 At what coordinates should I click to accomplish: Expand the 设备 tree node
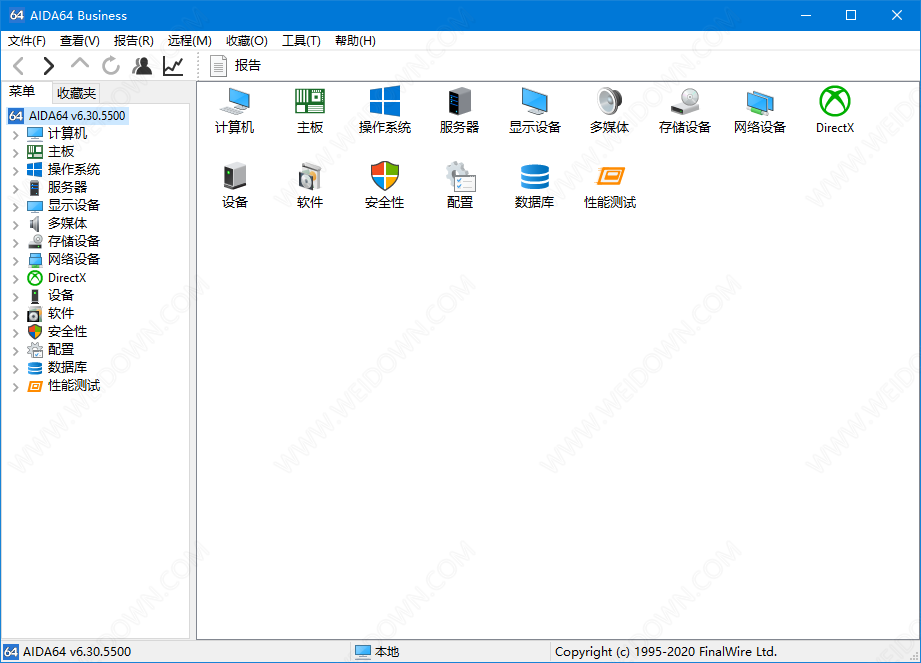click(15, 297)
